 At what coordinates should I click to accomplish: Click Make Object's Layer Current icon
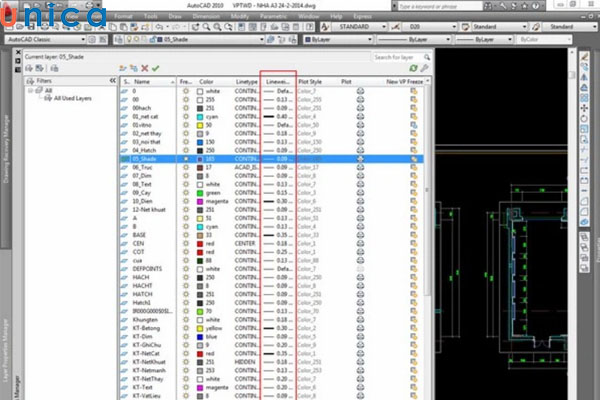(271, 39)
